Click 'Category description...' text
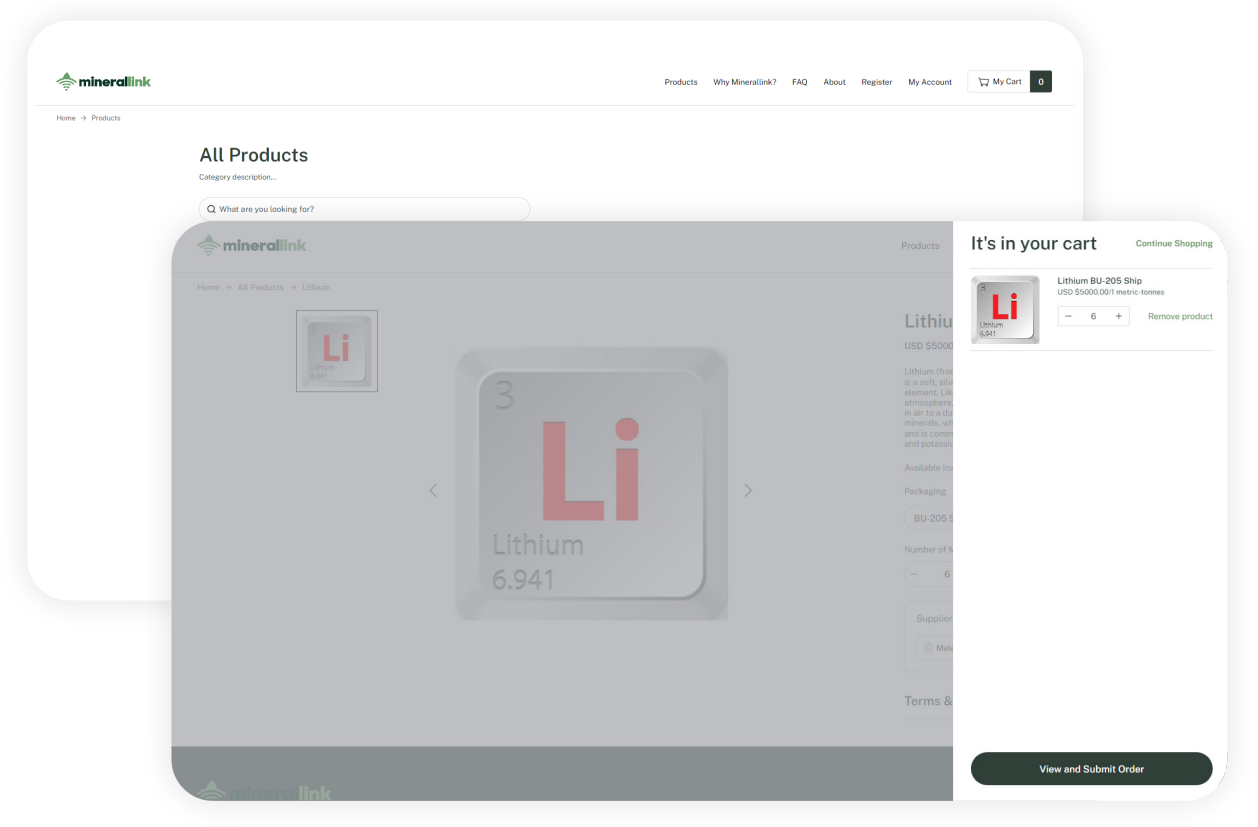 pyautogui.click(x=238, y=177)
